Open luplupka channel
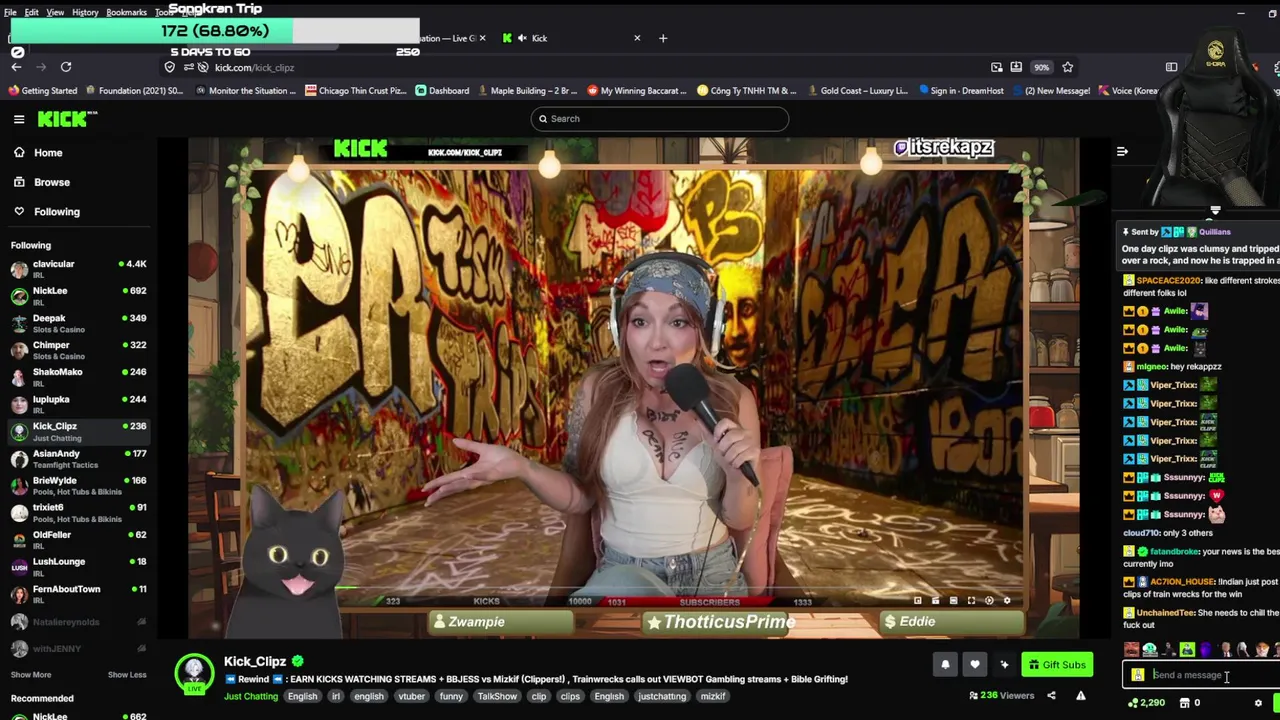1280x720 pixels. tap(78, 404)
